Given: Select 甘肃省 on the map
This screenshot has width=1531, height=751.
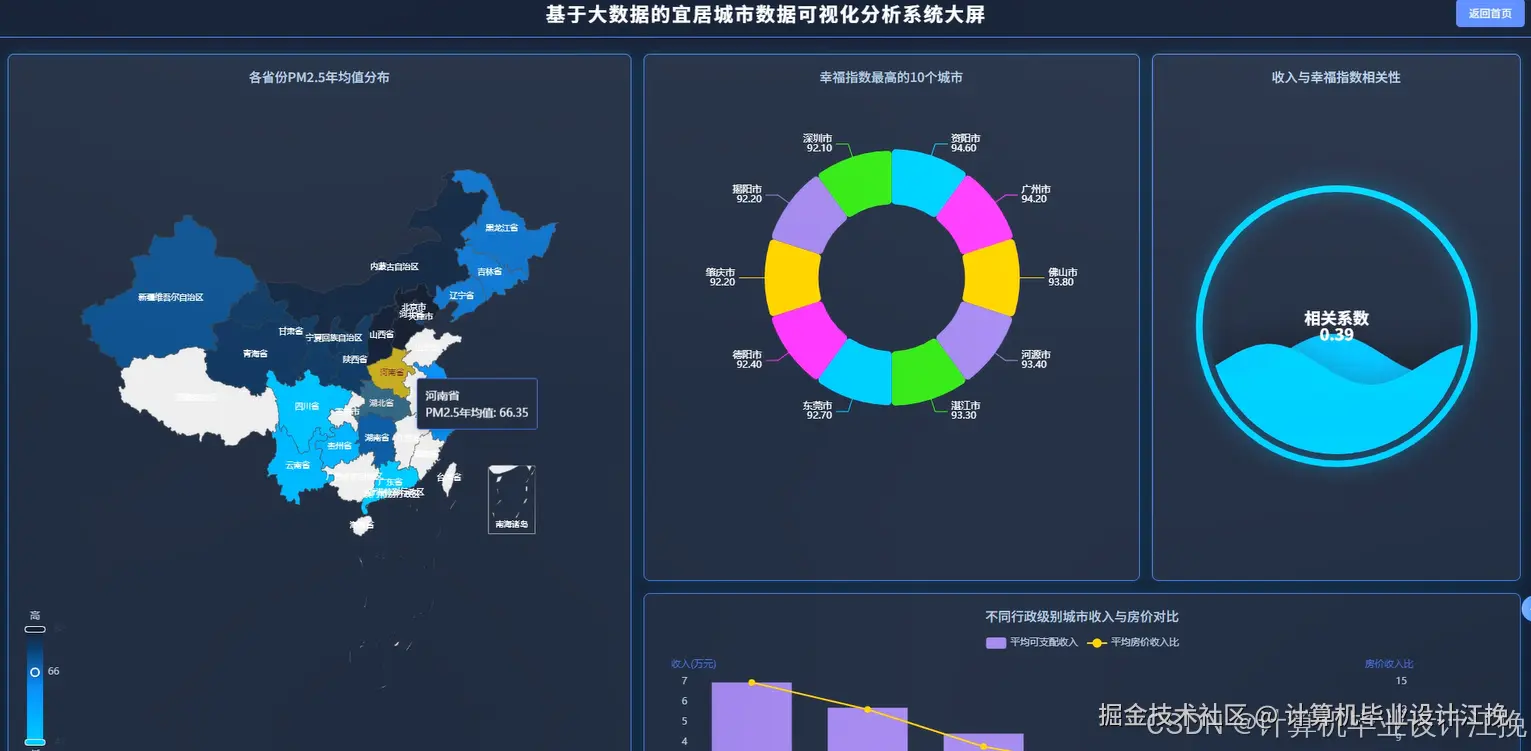Looking at the screenshot, I should pyautogui.click(x=291, y=331).
